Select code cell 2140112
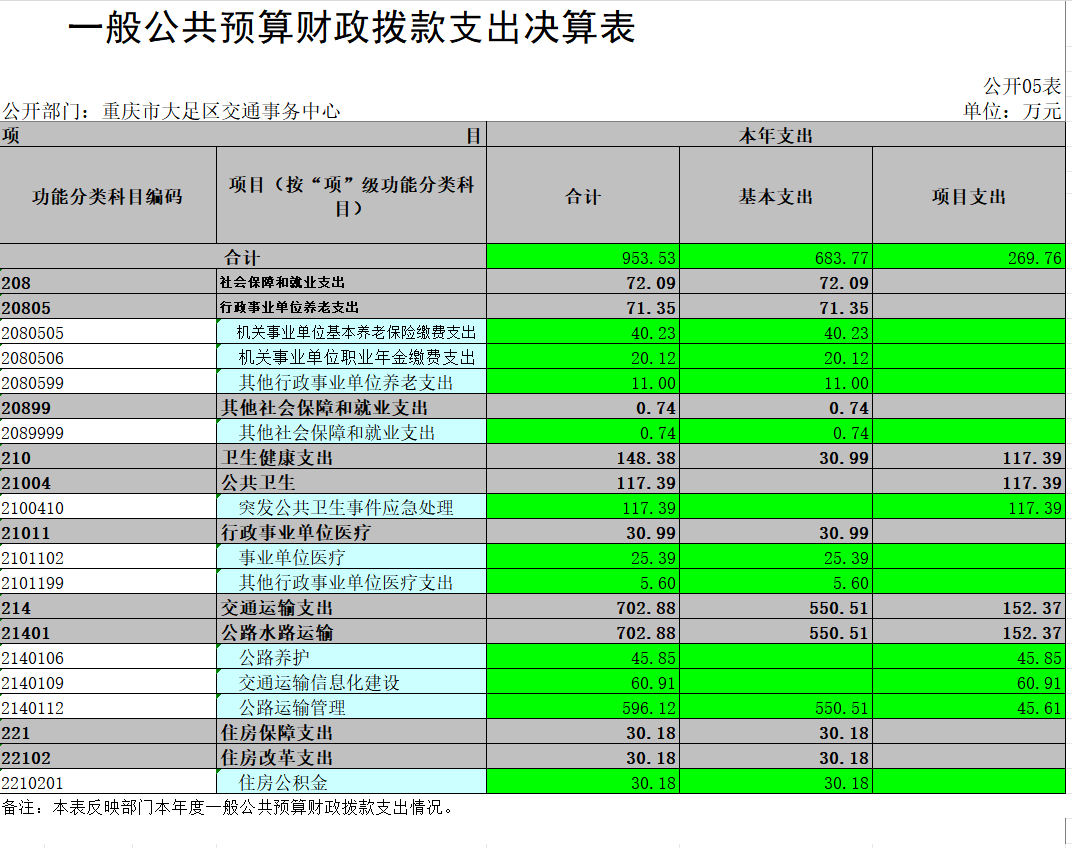Viewport: 1072px width, 848px height. pos(108,708)
